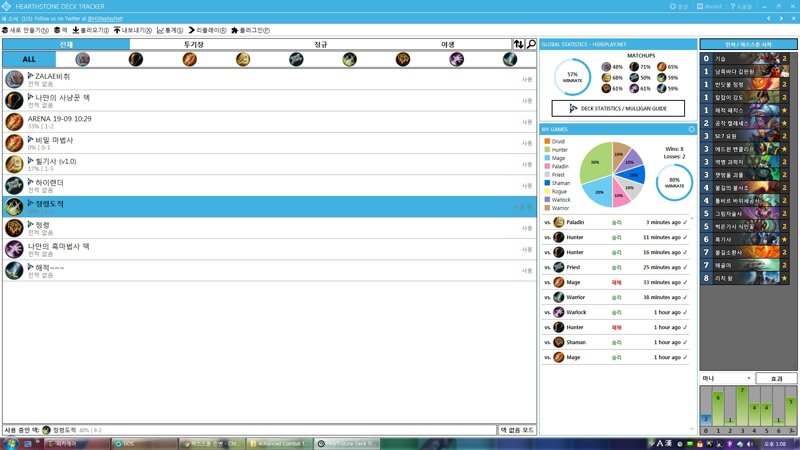Viewport: 800px width, 450px height.
Task: Click cost-8 card 리치 왕 in deck list
Action: click(745, 278)
